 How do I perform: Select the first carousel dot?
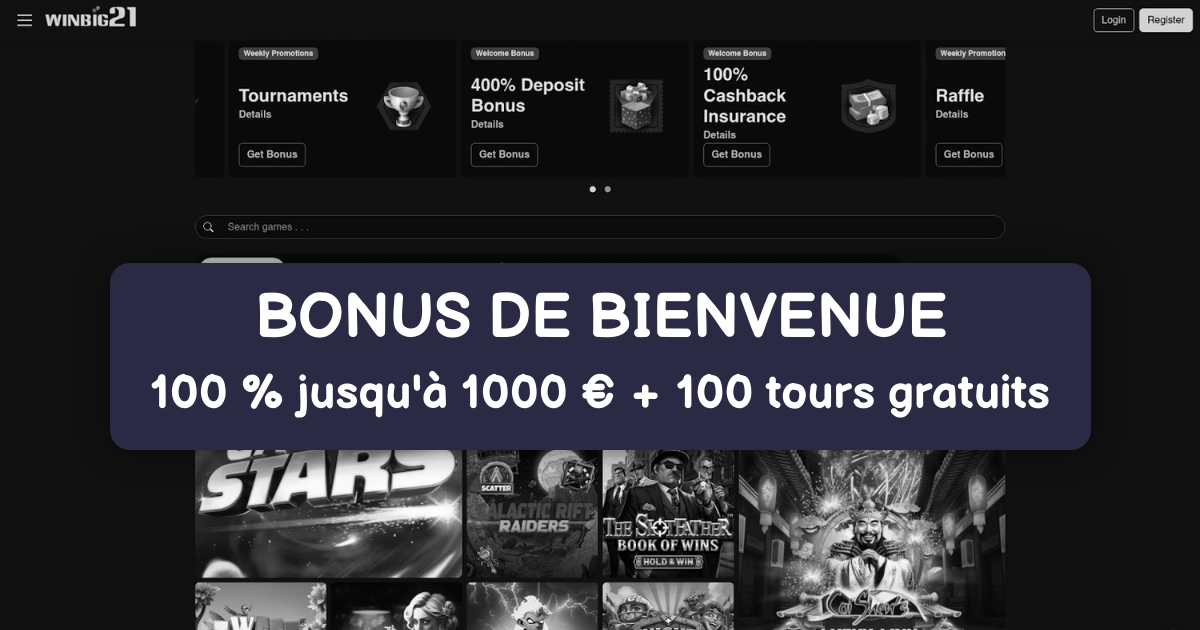pyautogui.click(x=593, y=189)
